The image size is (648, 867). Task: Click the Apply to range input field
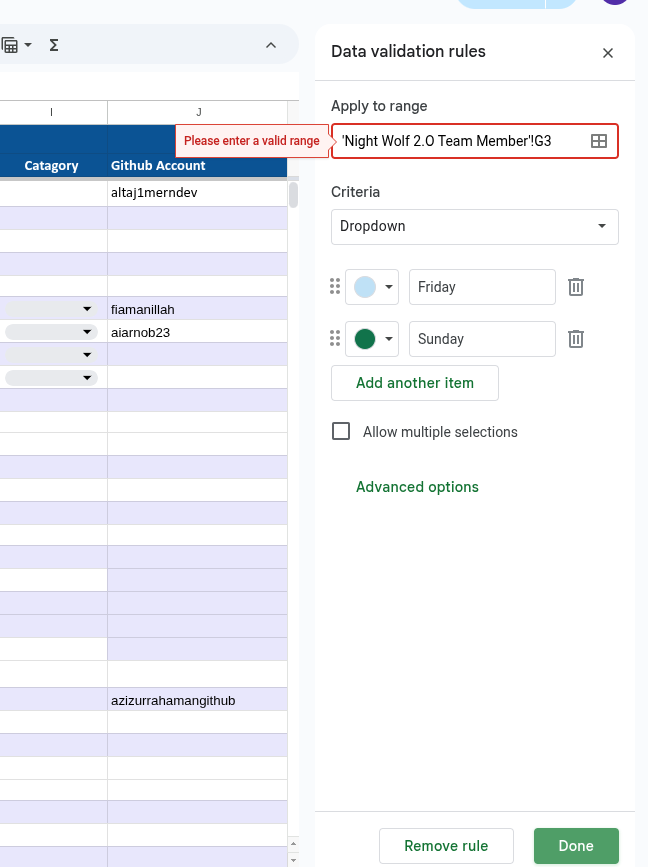(x=460, y=141)
